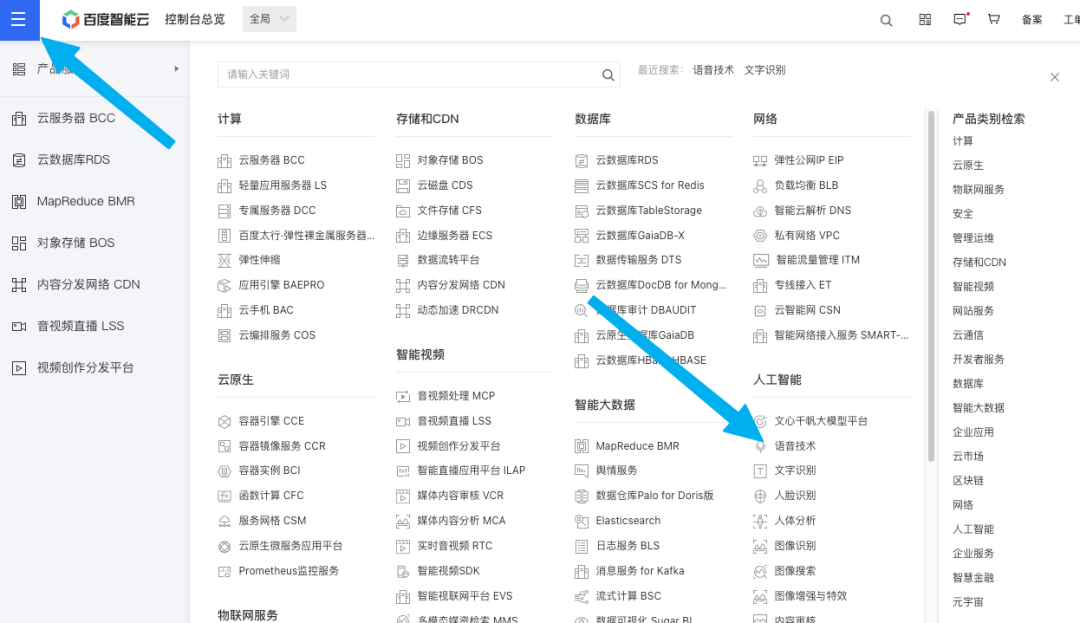
Task: Open the 全局 region dropdown
Action: [269, 19]
